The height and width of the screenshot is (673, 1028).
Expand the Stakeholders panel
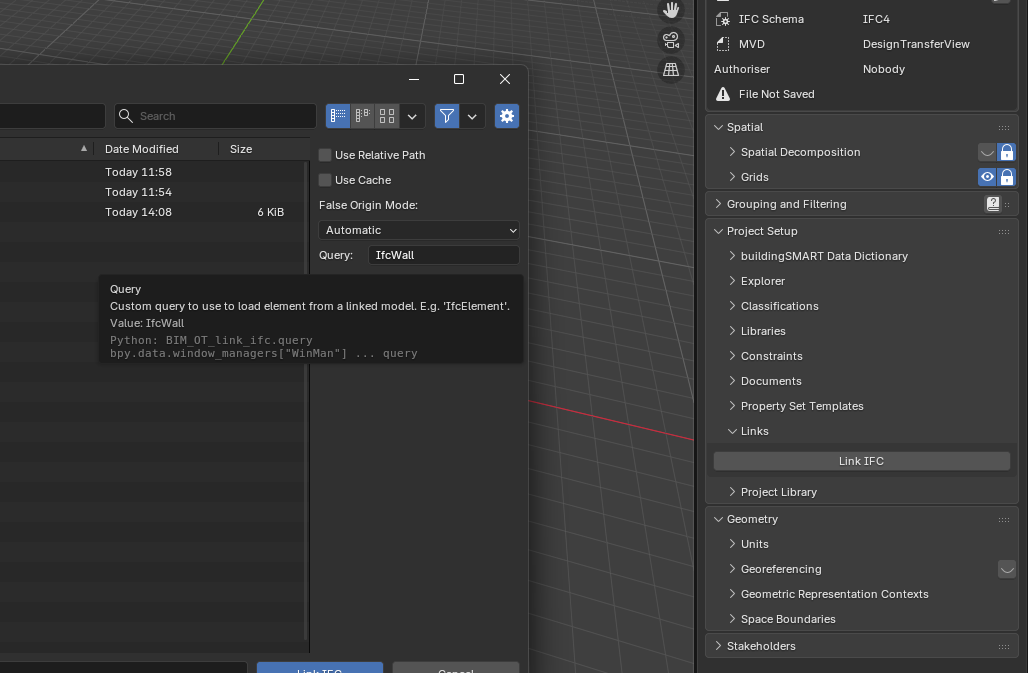(x=719, y=646)
